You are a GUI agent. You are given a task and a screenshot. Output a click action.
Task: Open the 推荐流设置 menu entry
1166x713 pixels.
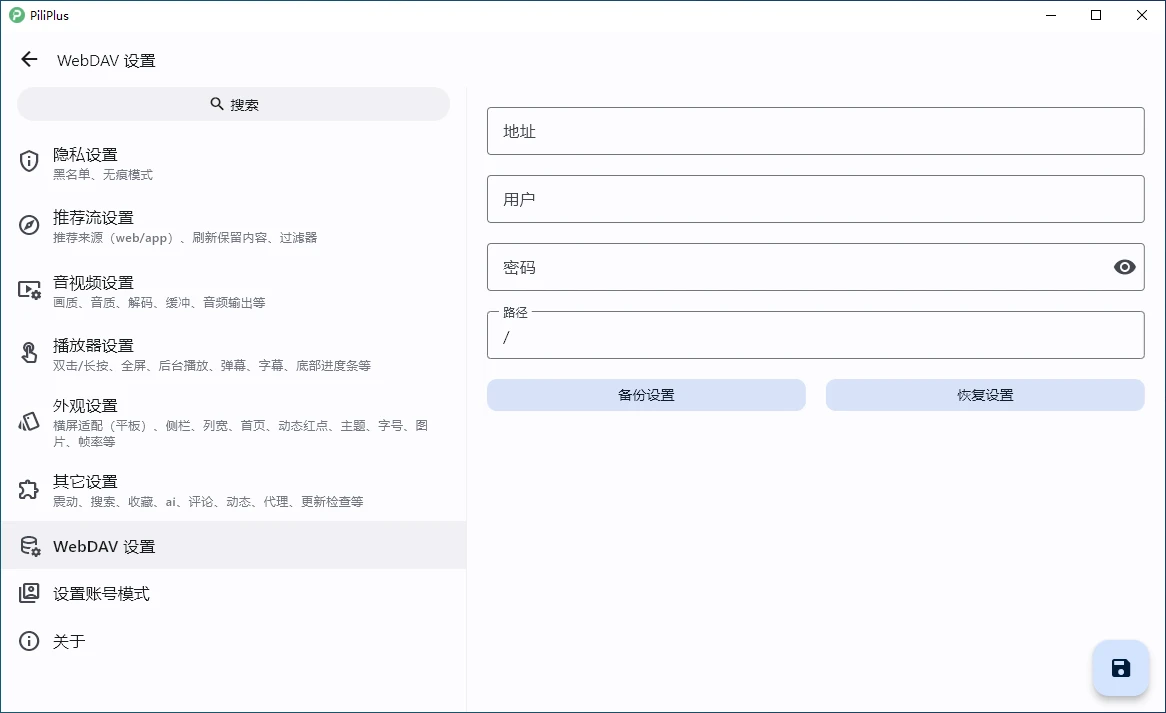click(93, 217)
